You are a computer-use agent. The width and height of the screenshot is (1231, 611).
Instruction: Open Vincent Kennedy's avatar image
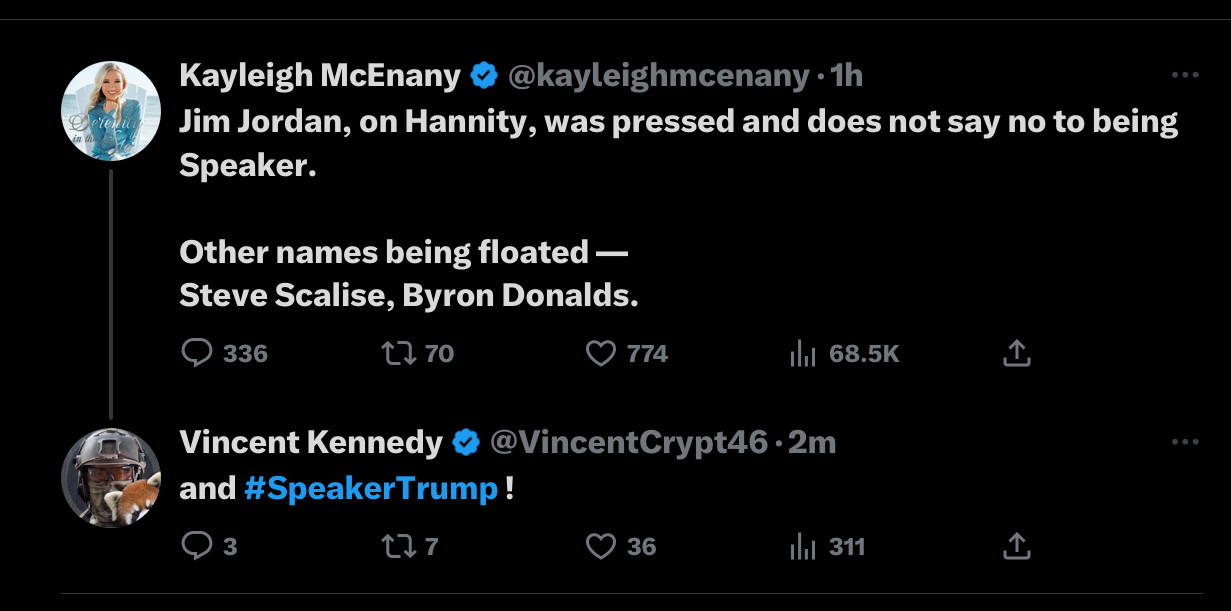click(111, 477)
